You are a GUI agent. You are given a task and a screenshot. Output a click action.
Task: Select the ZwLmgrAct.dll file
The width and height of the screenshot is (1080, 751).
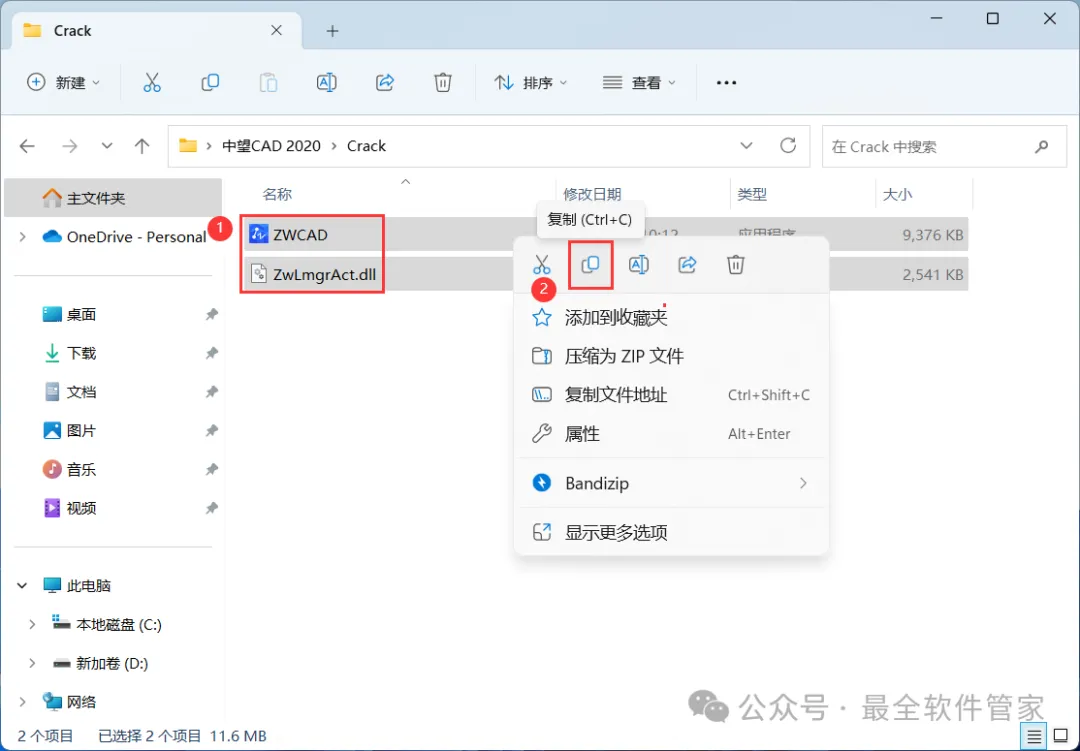(313, 275)
